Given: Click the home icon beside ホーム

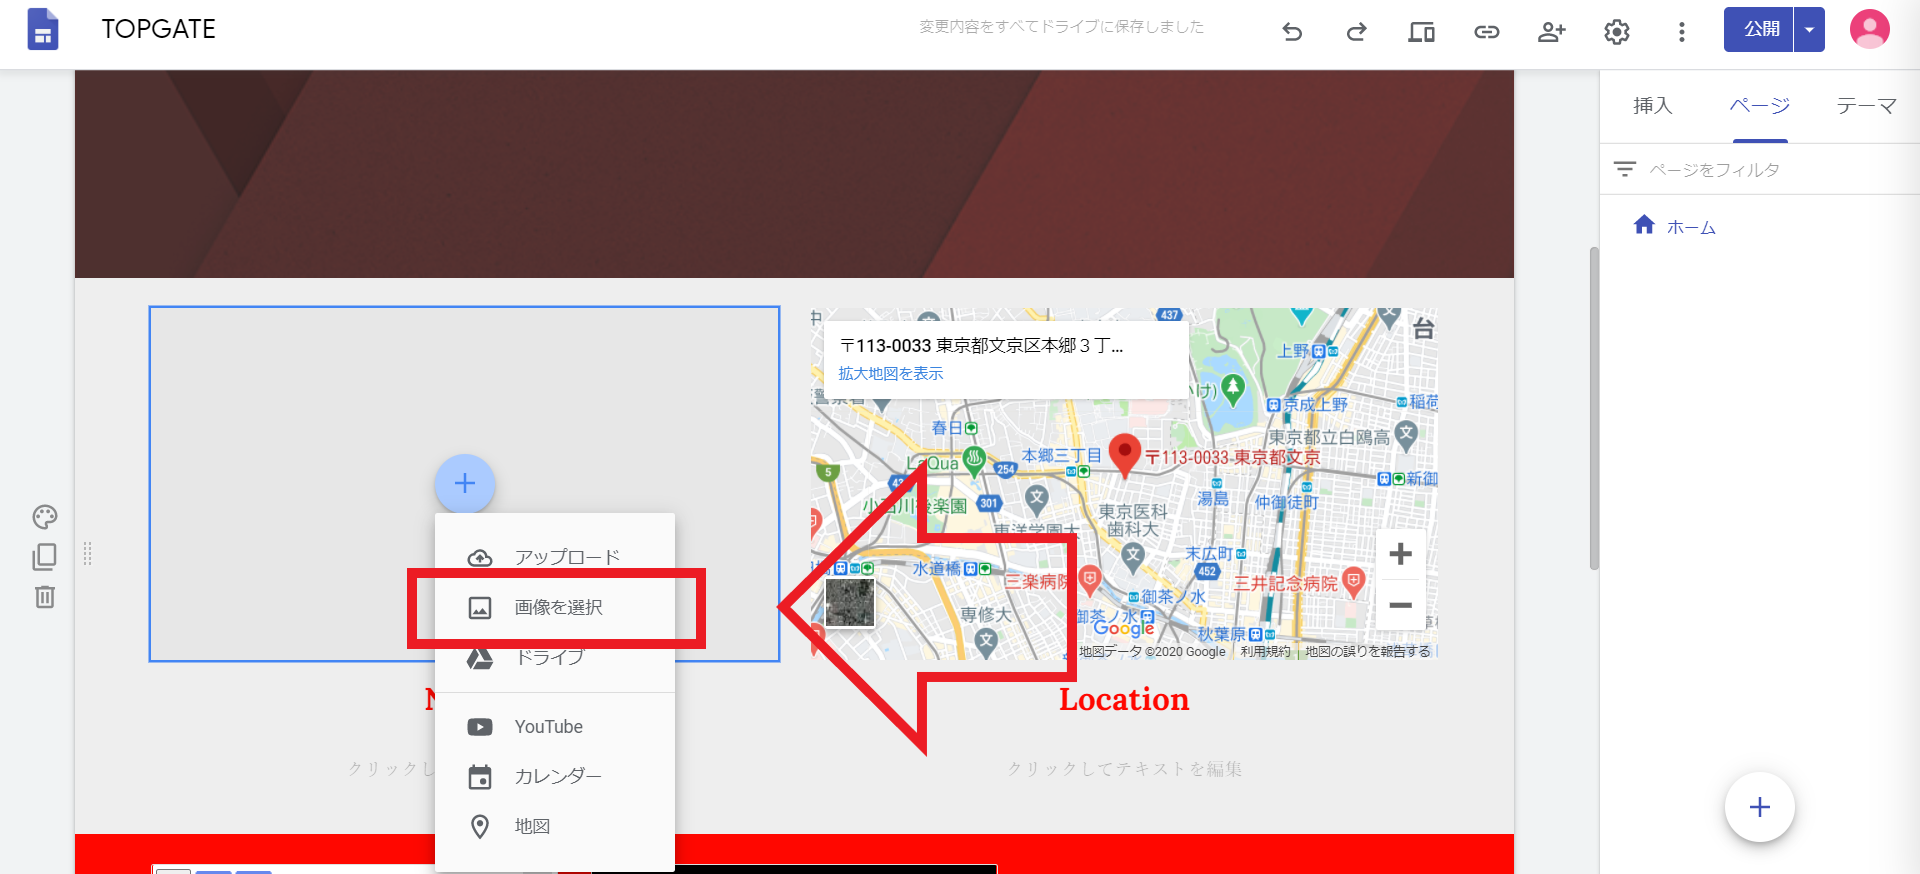Looking at the screenshot, I should 1644,225.
